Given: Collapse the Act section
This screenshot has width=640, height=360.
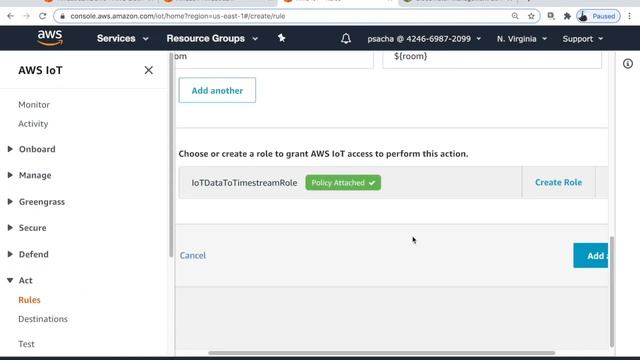Looking at the screenshot, I should 20,280.
